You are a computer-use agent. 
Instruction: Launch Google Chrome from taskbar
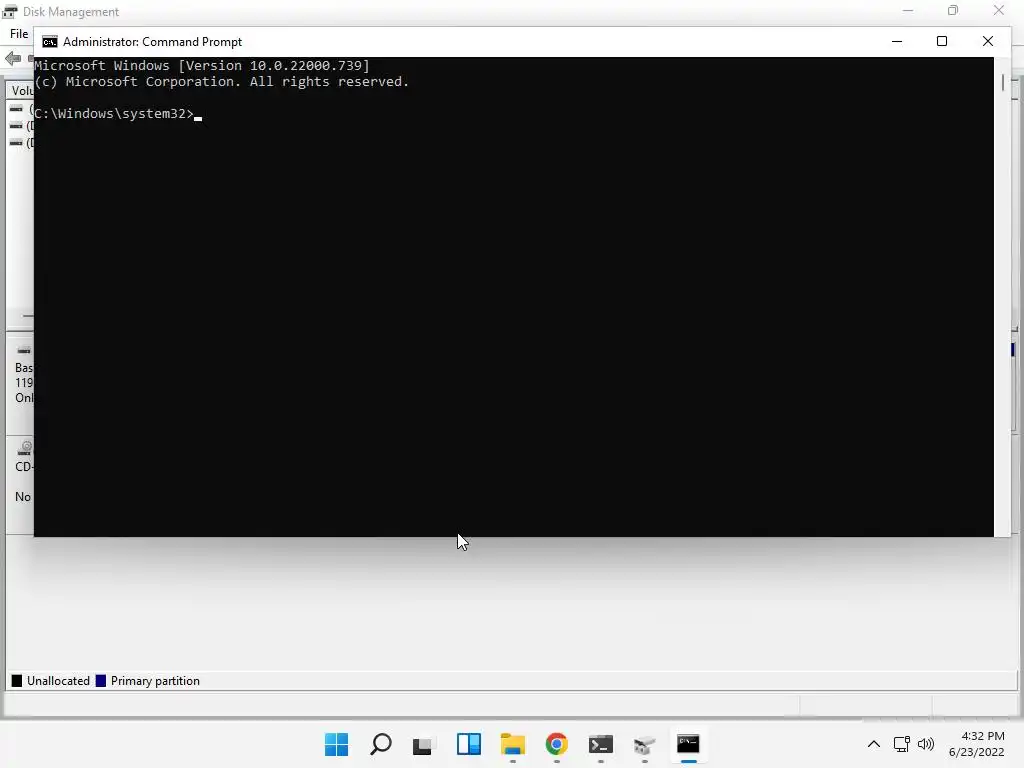point(556,744)
